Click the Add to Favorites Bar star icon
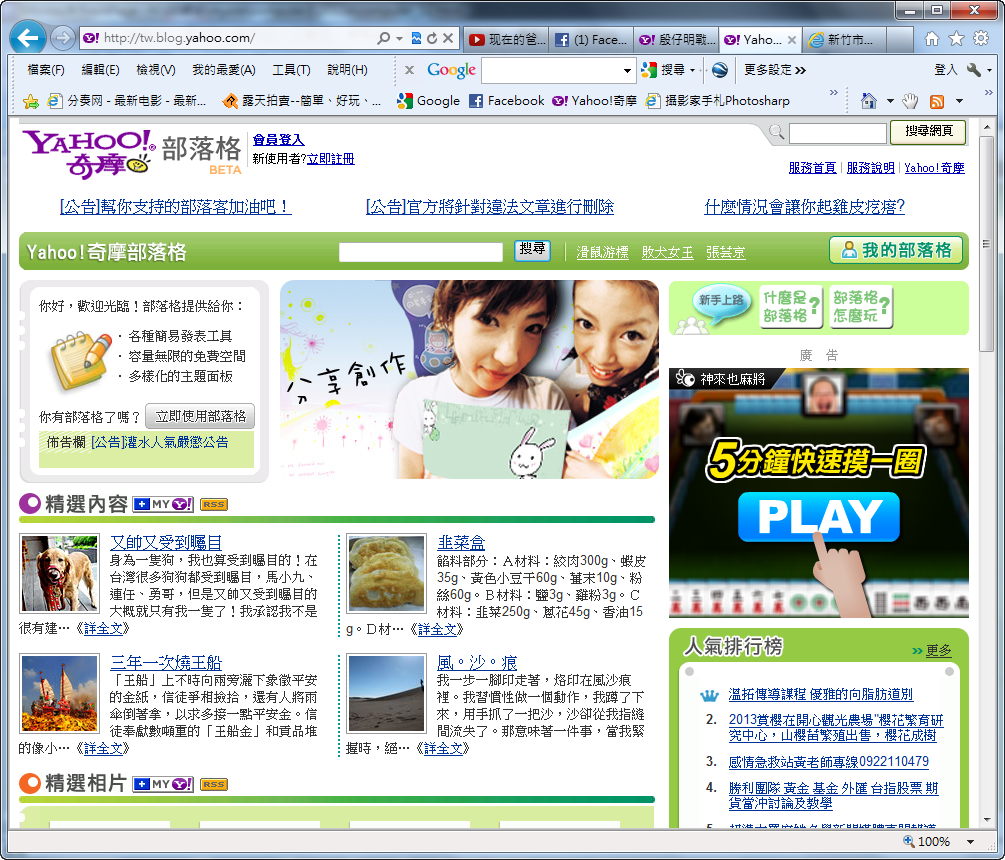Viewport: 1005px width, 860px height. click(x=30, y=101)
